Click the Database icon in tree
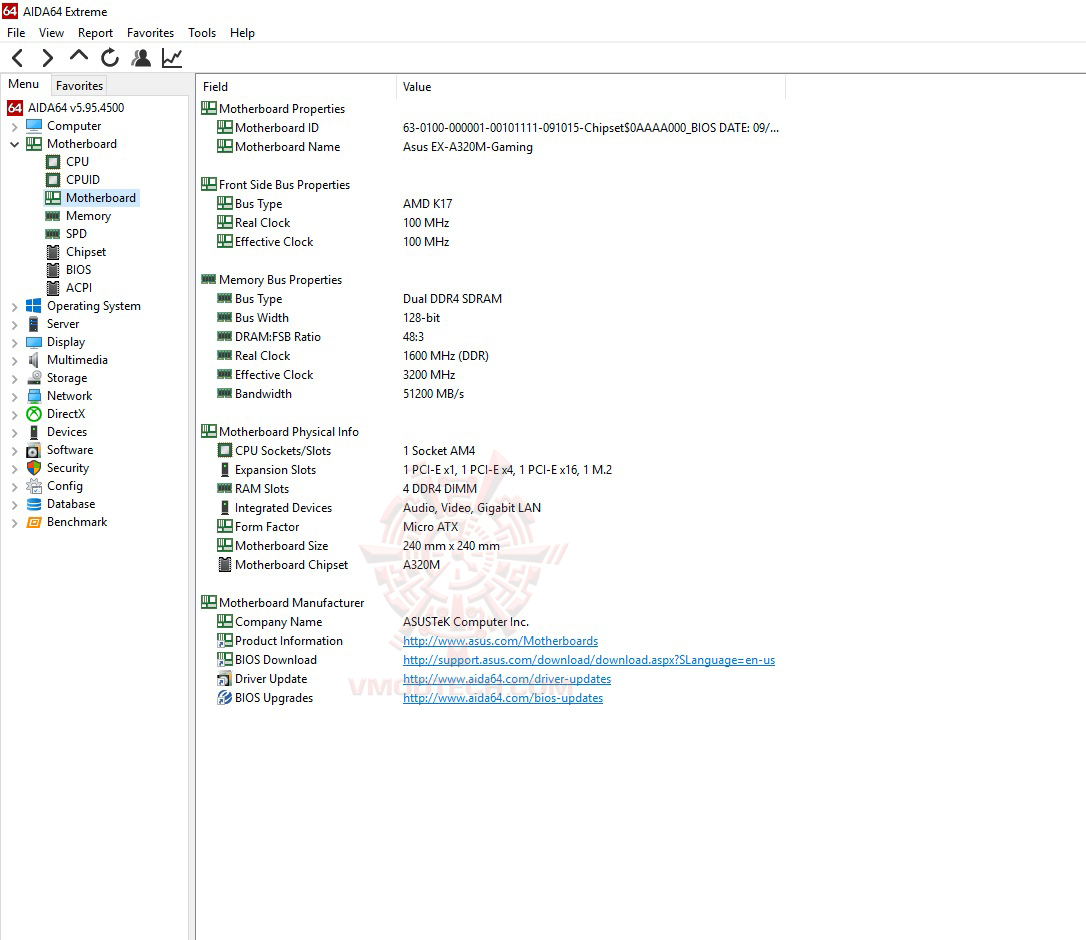1086x940 pixels. [x=34, y=504]
